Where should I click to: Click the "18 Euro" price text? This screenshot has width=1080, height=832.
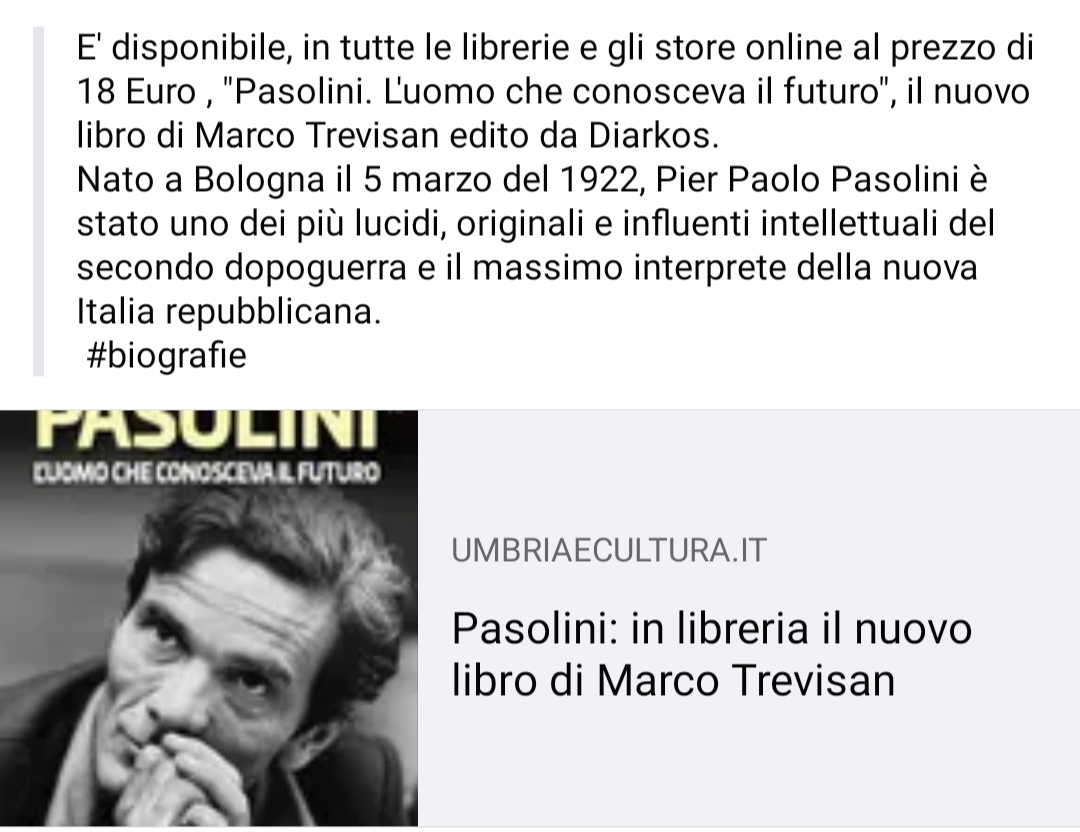click(x=136, y=92)
